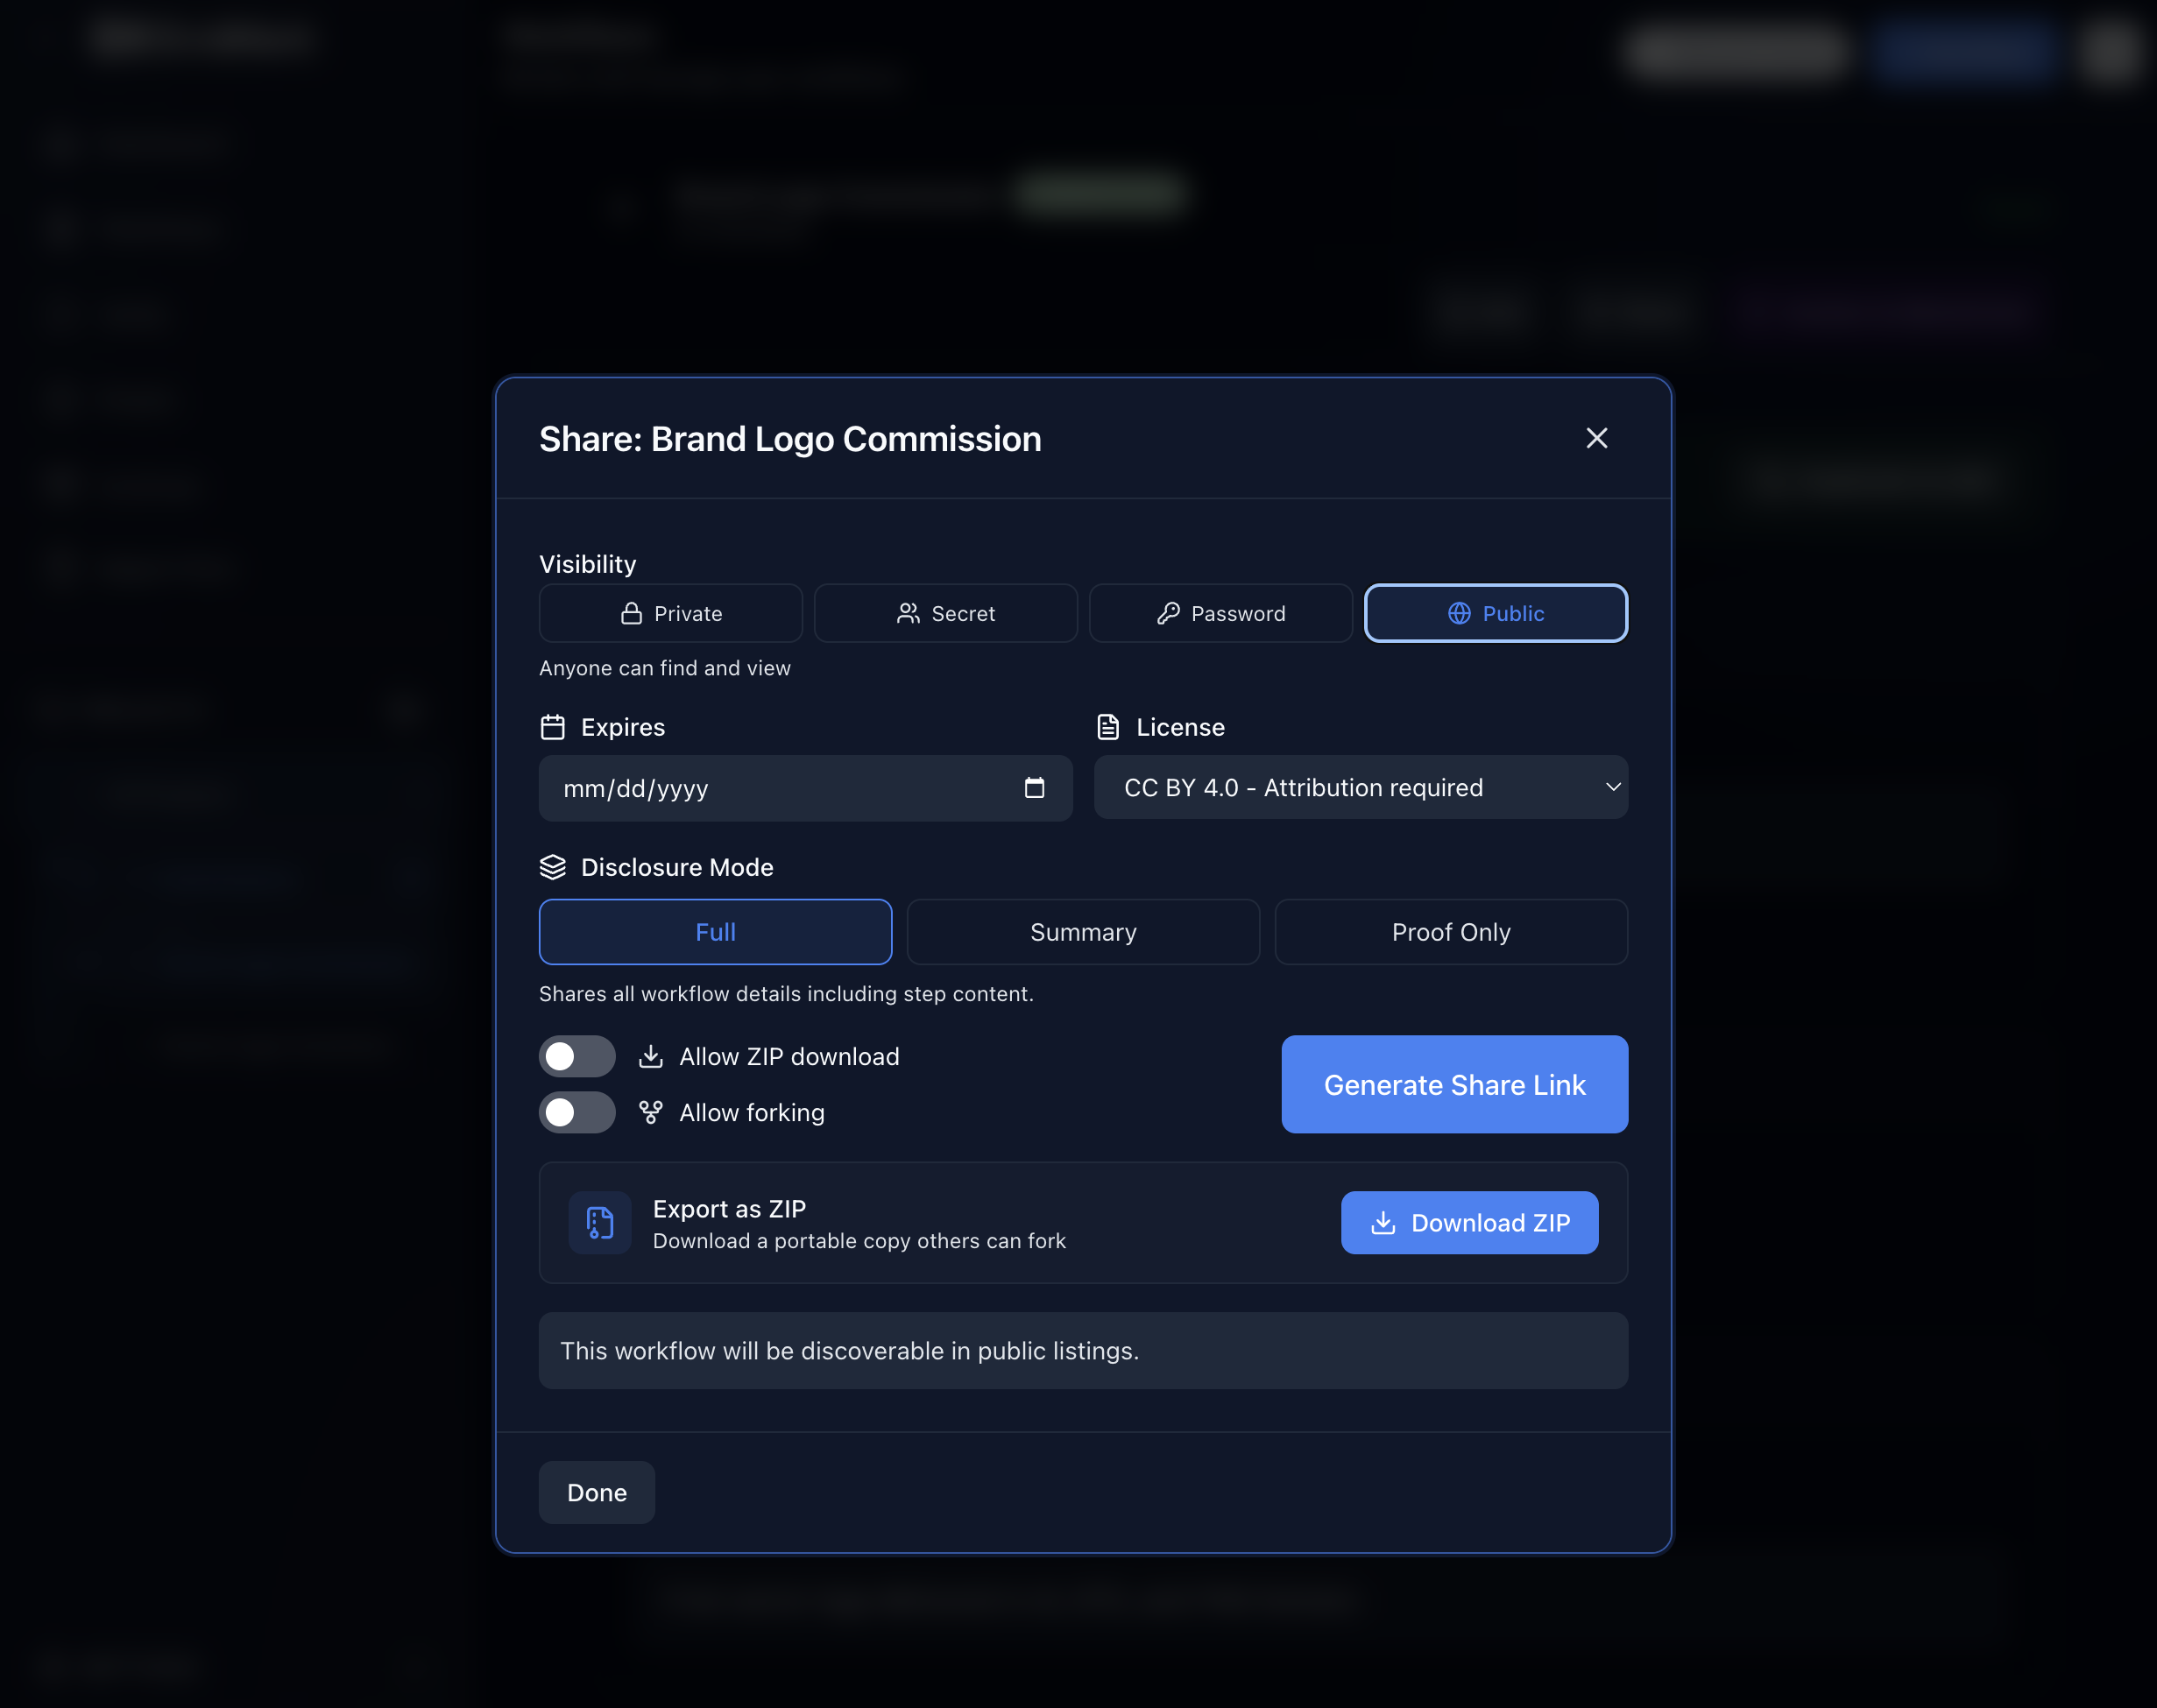
Task: Enable the Allow forking toggle
Action: [577, 1112]
